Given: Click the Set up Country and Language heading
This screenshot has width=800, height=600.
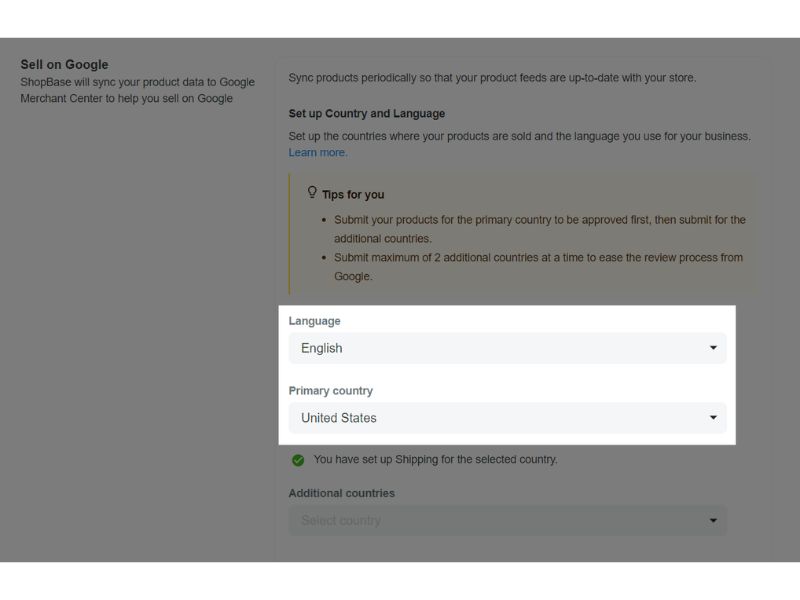Looking at the screenshot, I should (x=366, y=114).
